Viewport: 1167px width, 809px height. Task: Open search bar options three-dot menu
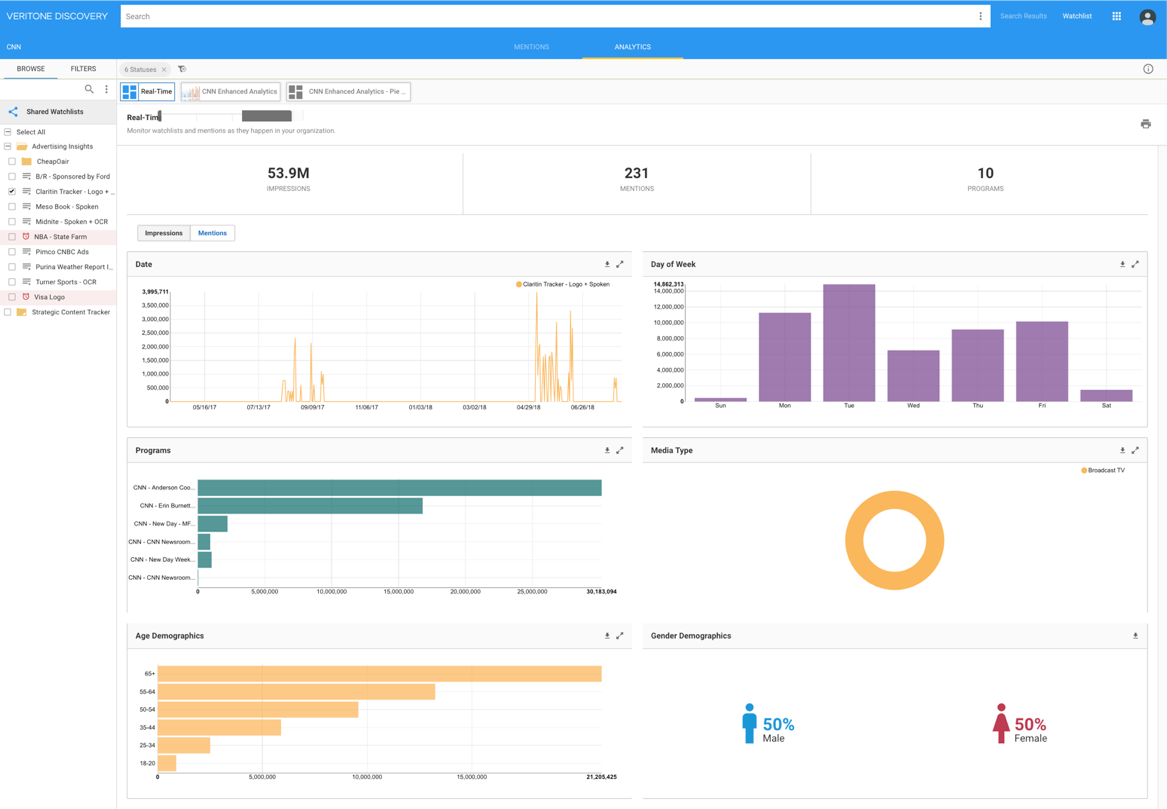(x=980, y=16)
